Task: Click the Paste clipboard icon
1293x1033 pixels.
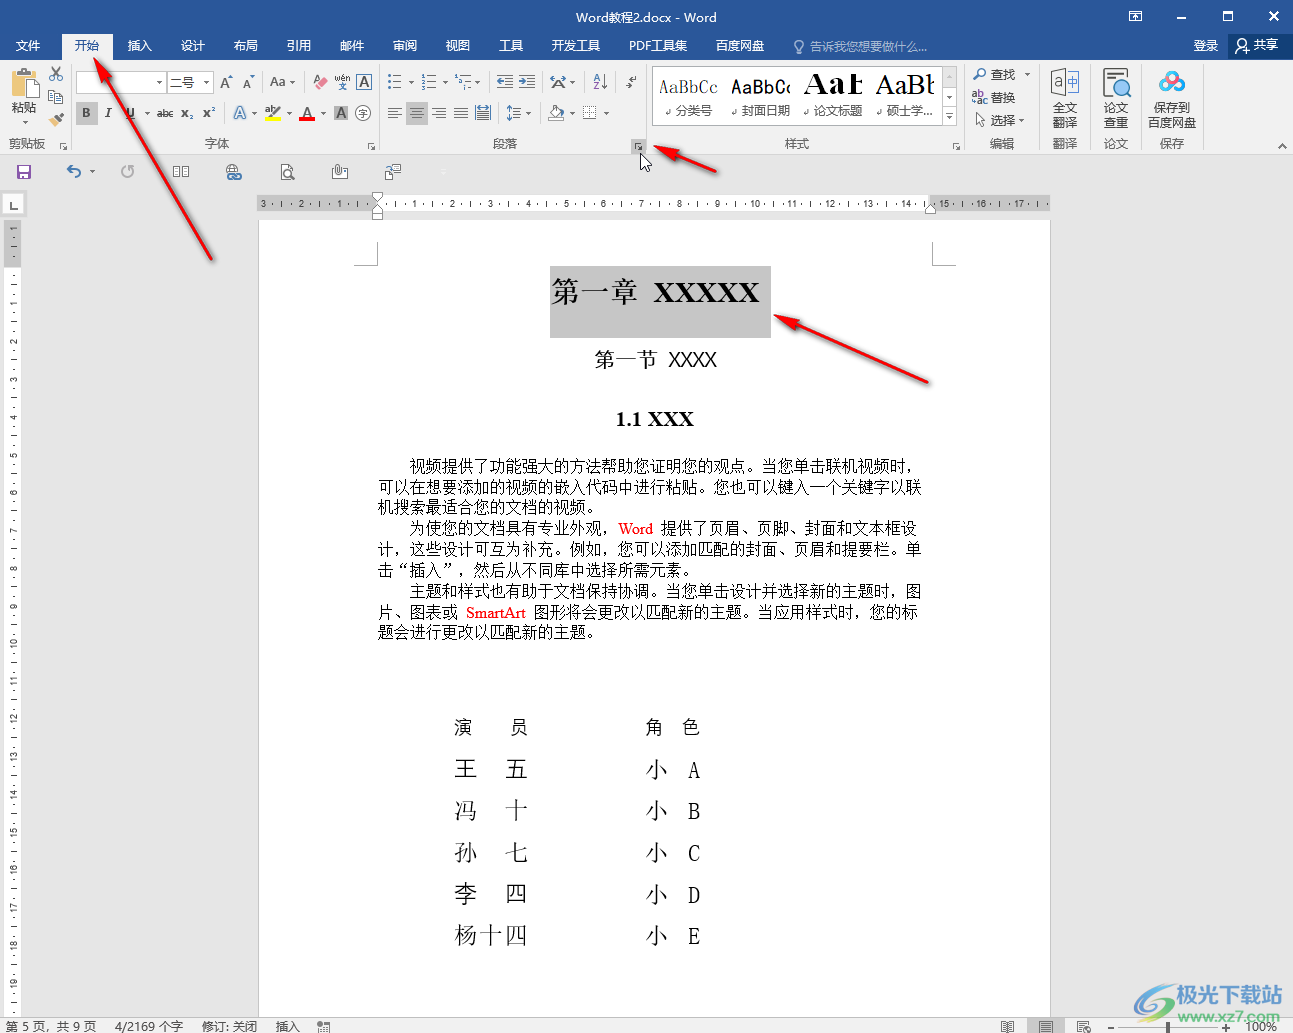Action: pyautogui.click(x=24, y=85)
